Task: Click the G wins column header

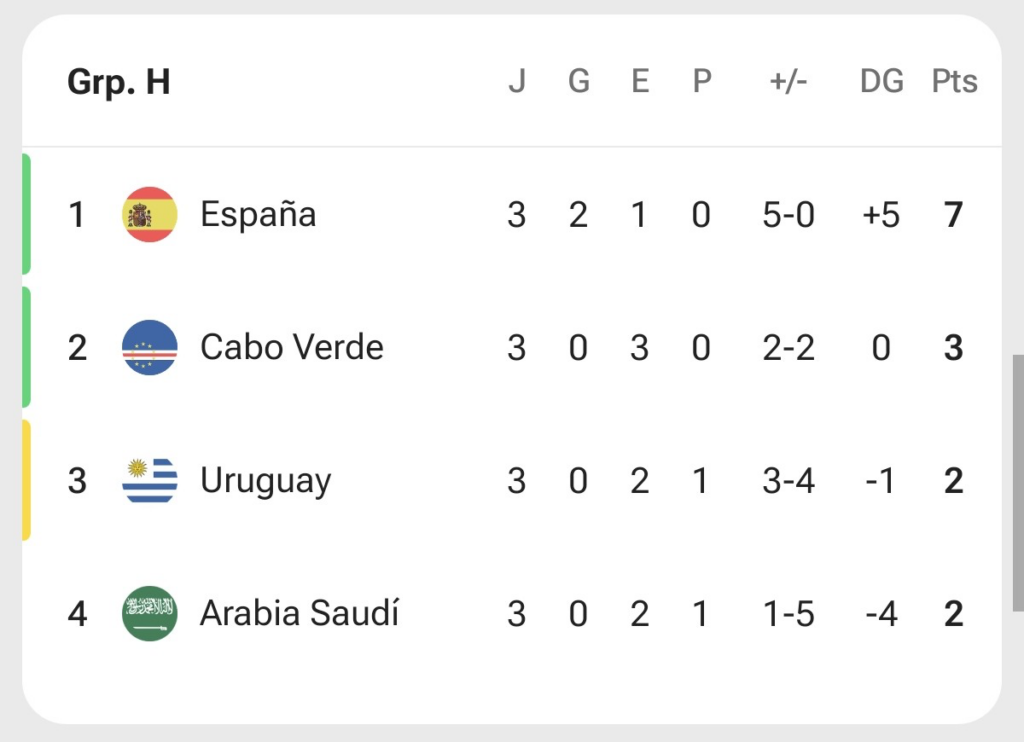Action: tap(579, 82)
